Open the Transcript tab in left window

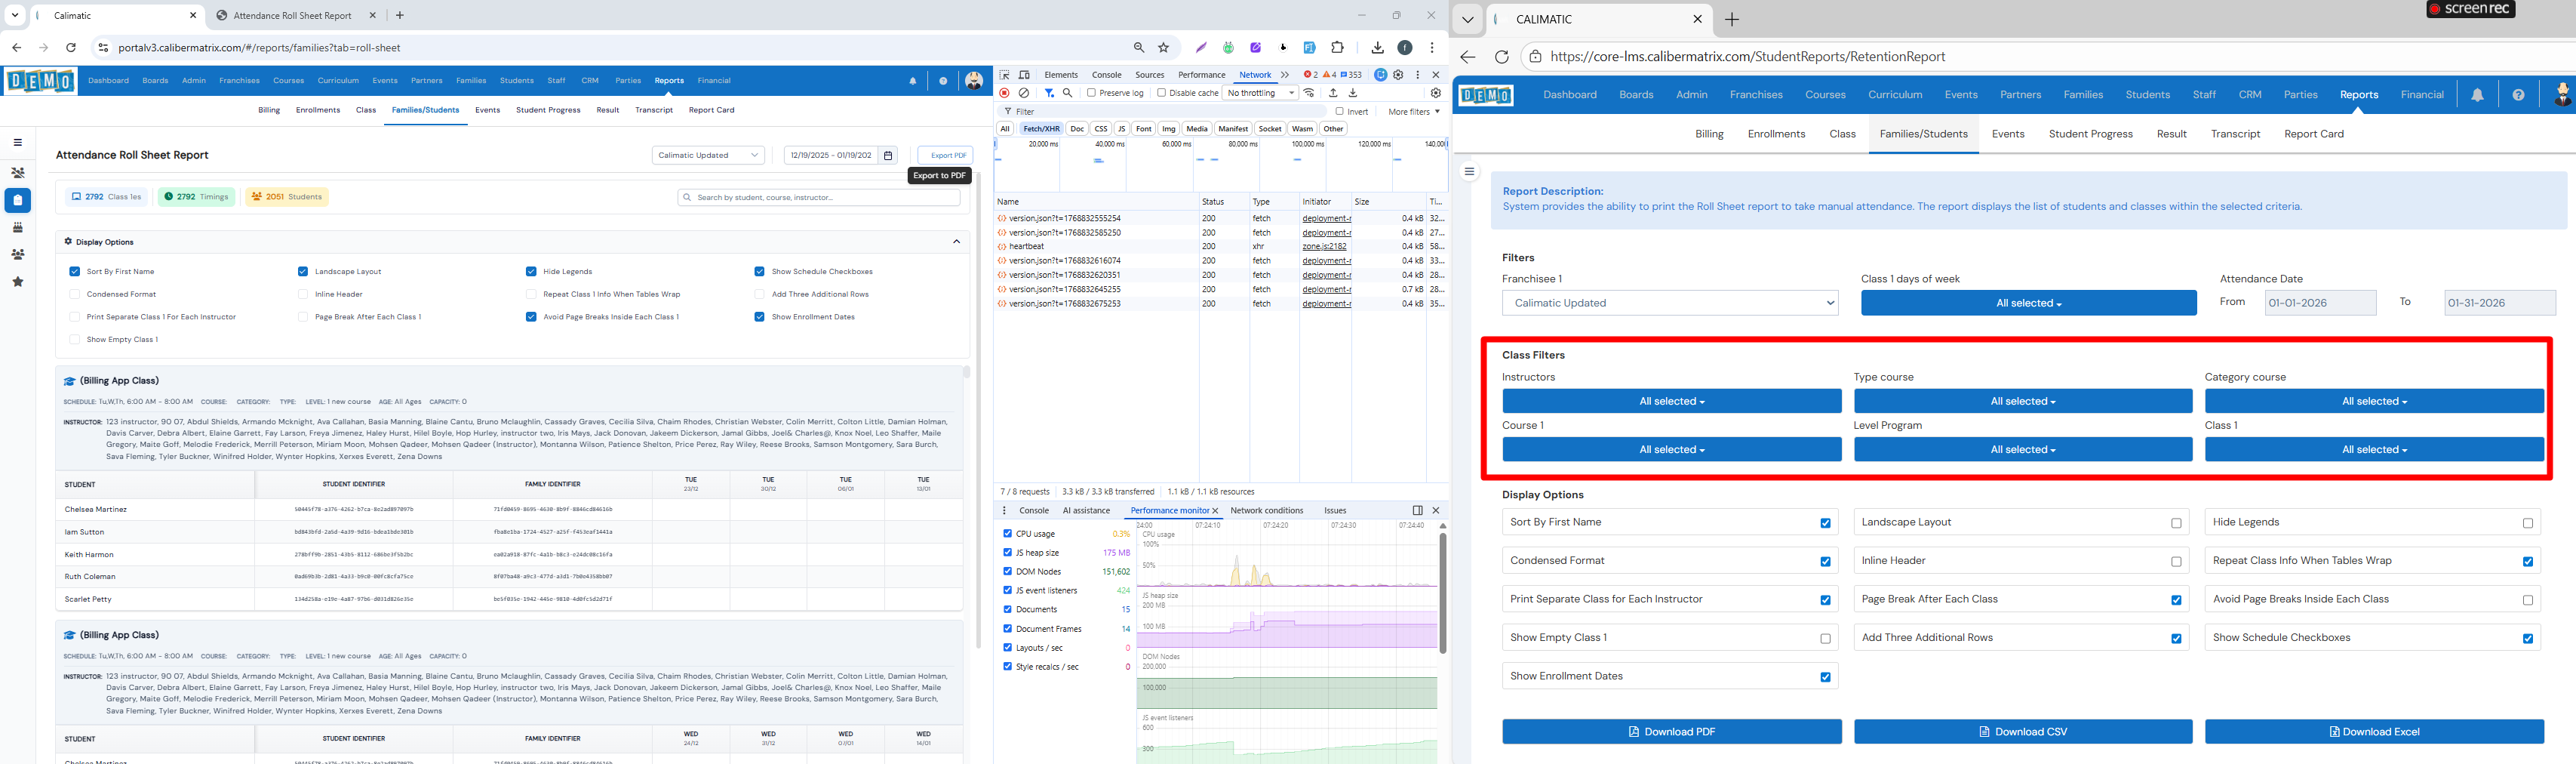tap(653, 110)
